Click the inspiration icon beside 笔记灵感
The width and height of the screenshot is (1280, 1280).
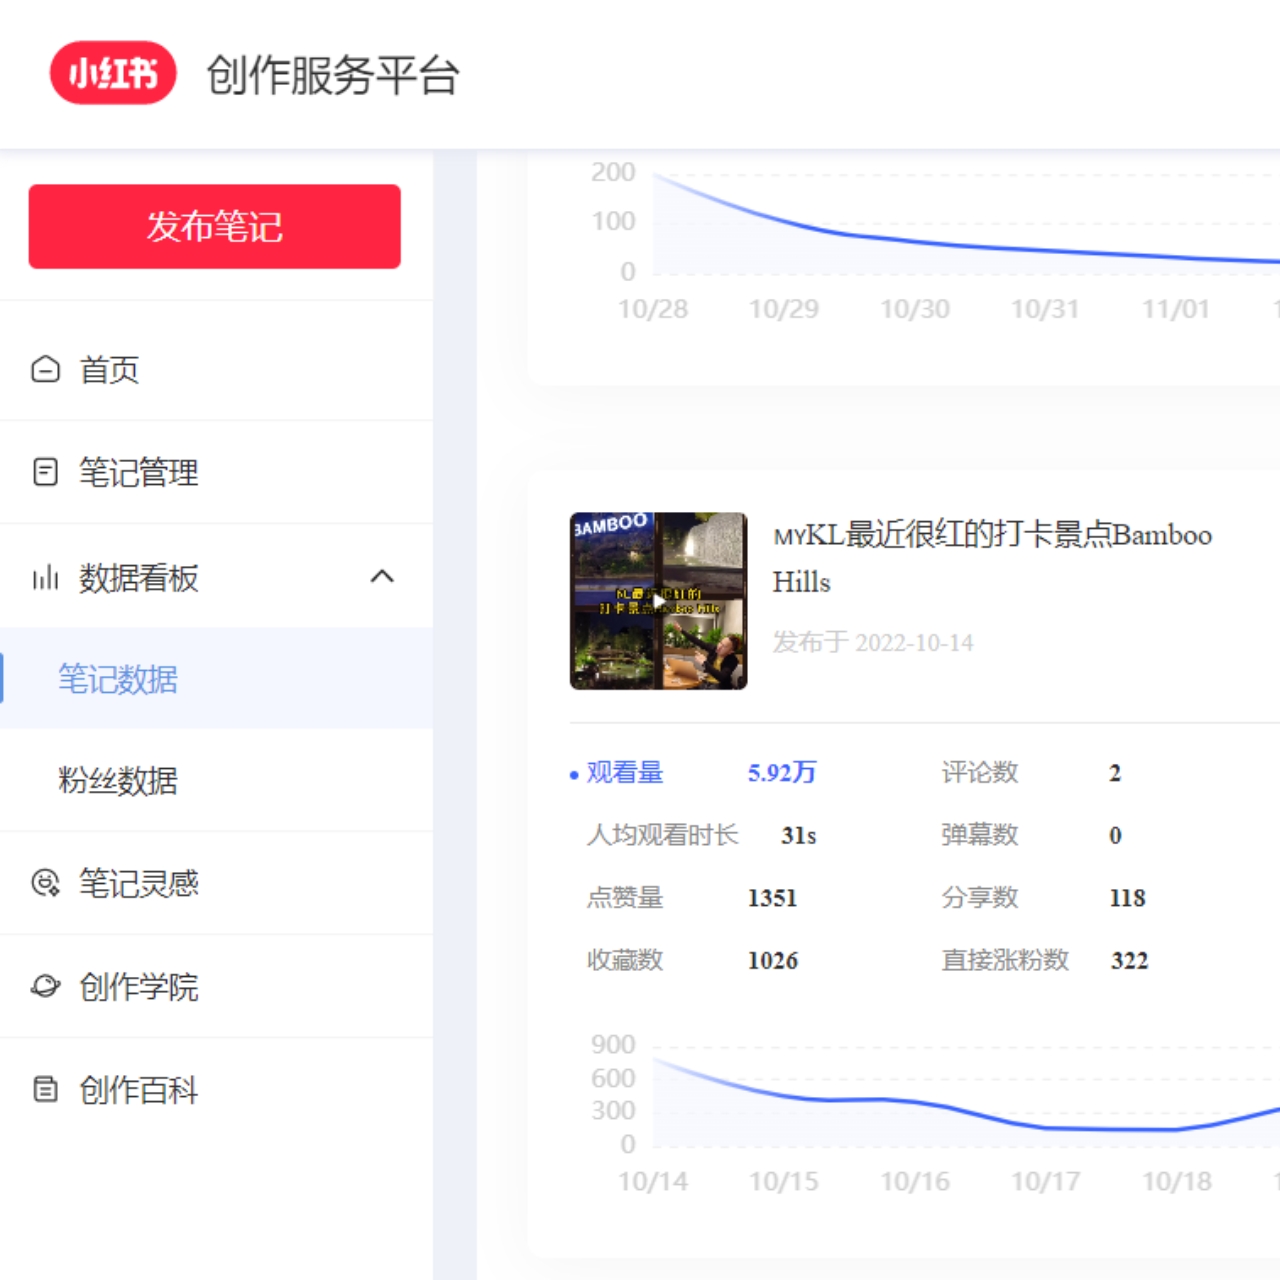click(x=46, y=883)
